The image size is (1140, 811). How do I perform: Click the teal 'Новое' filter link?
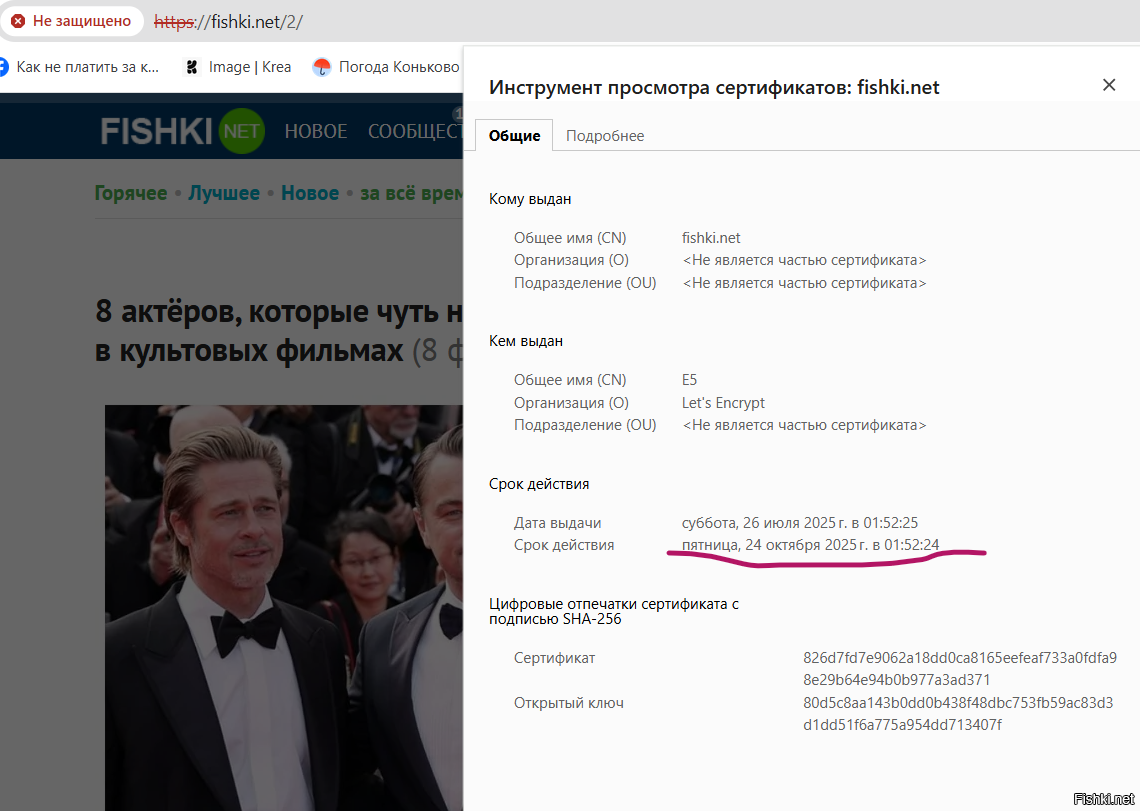[310, 193]
